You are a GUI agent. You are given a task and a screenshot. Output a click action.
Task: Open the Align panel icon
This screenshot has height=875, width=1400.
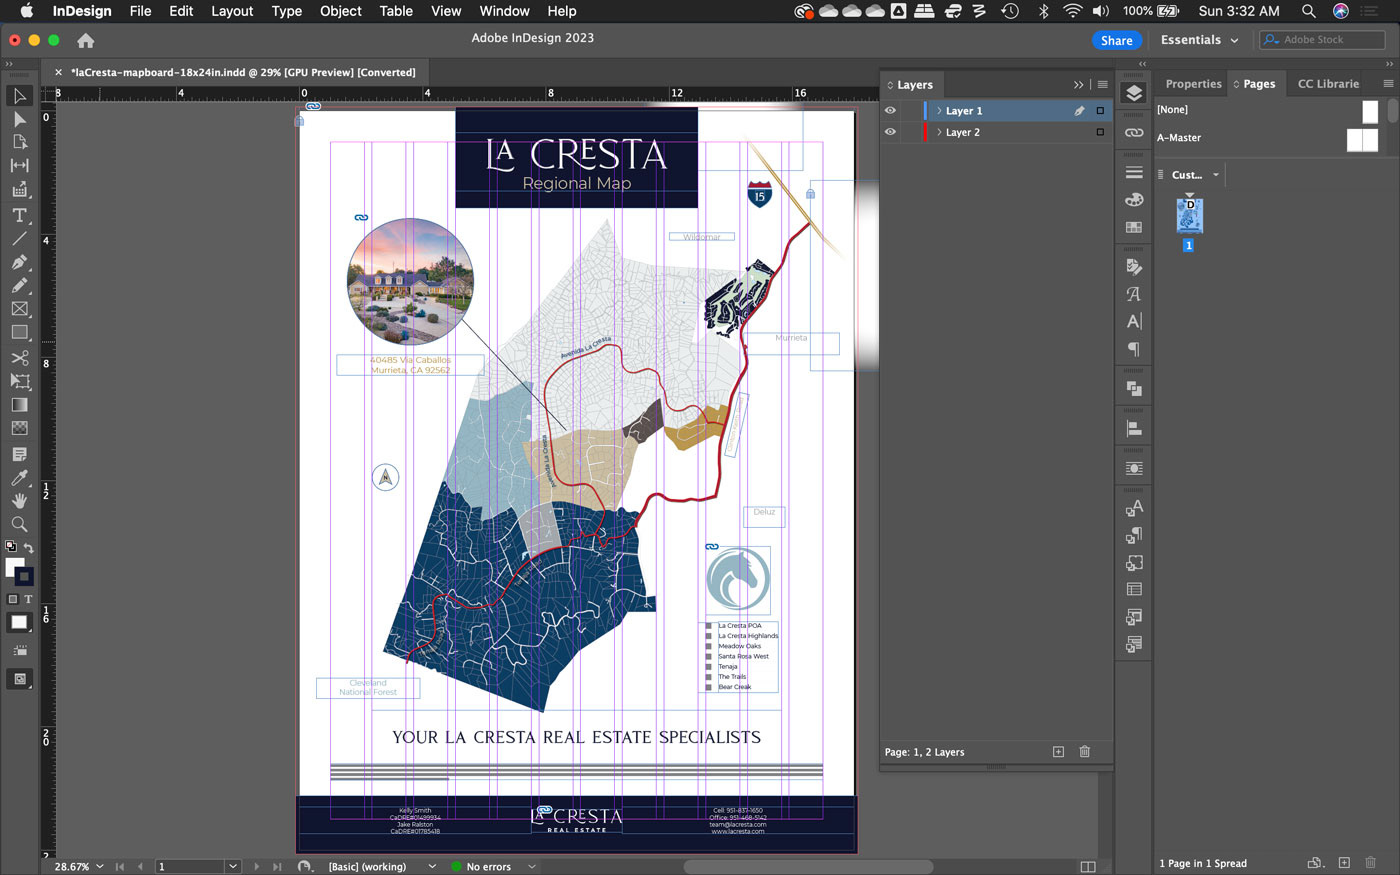point(1133,428)
